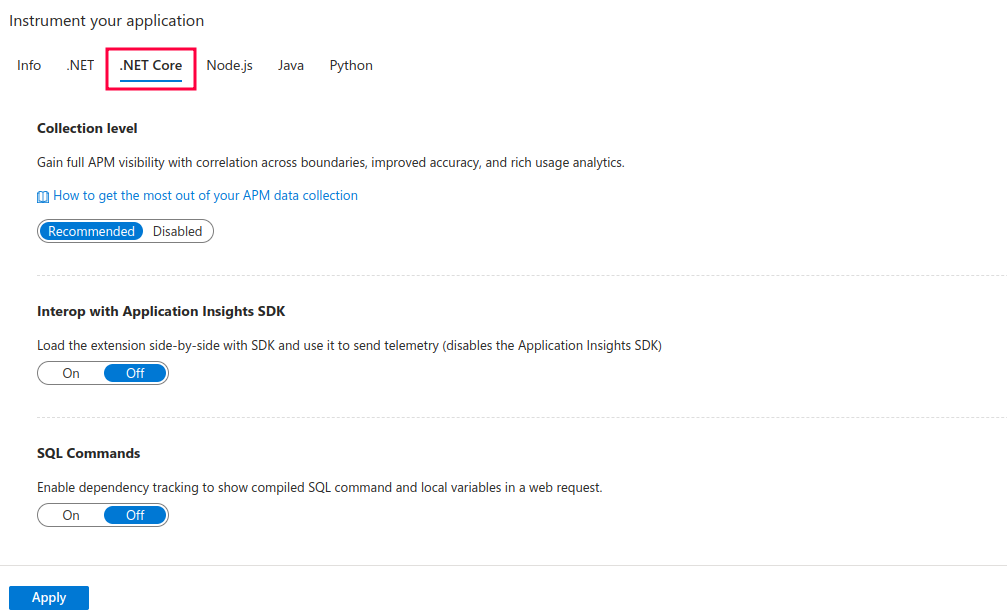Click the book icon beside the APM link

43,197
